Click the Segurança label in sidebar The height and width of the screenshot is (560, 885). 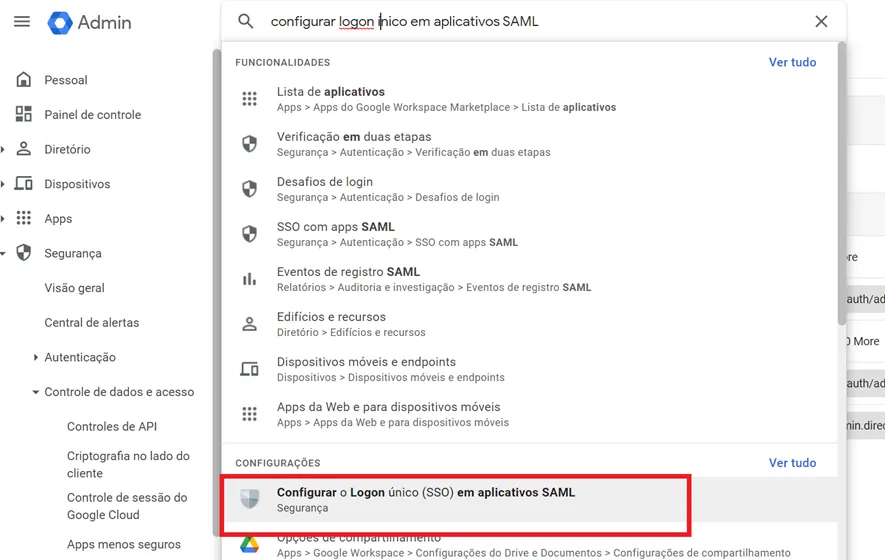click(73, 253)
